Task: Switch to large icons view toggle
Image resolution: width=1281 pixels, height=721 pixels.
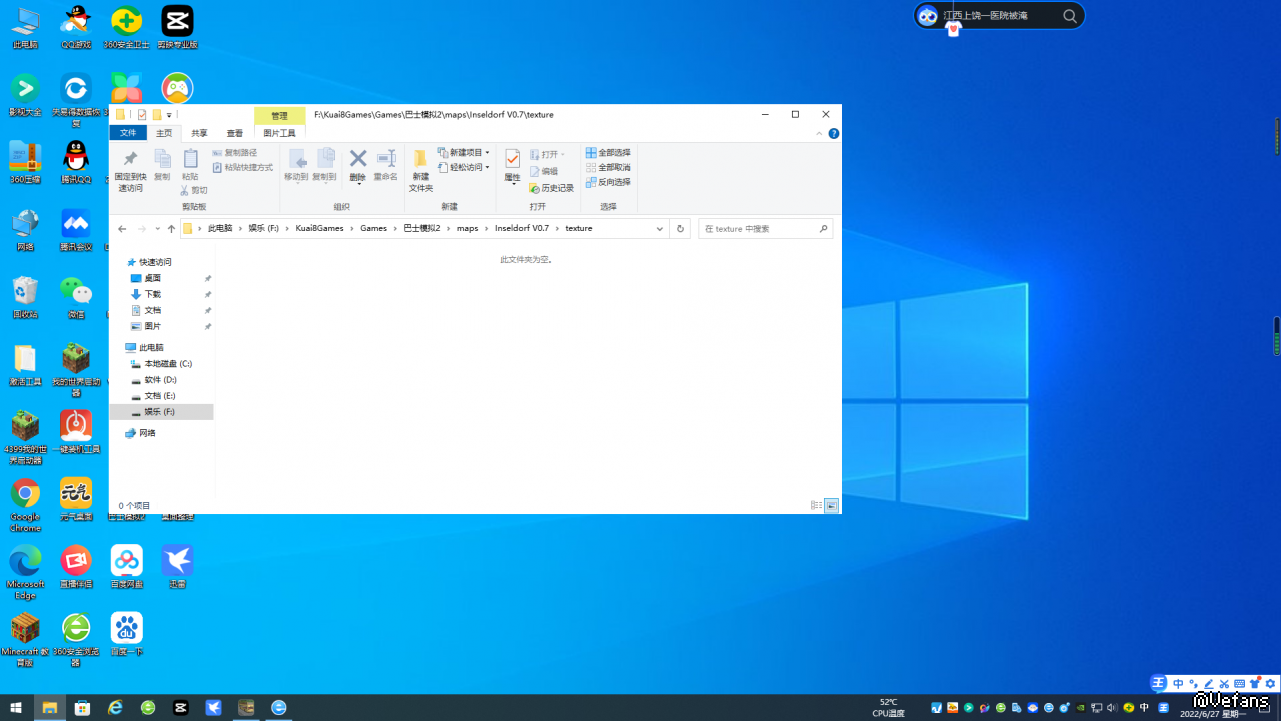Action: 831,506
